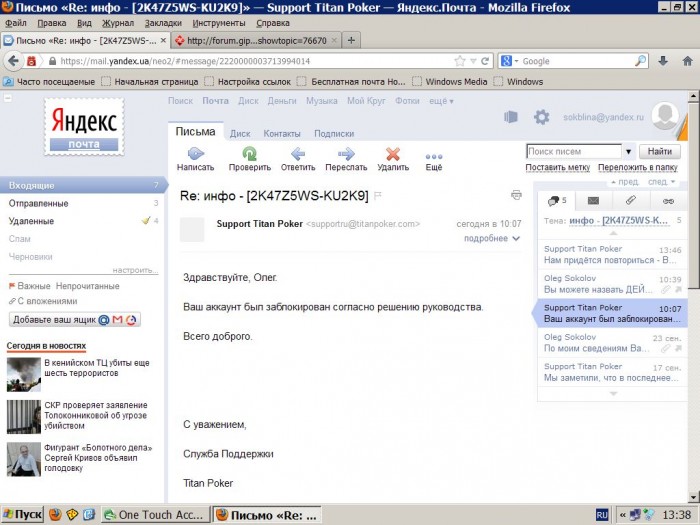The width and height of the screenshot is (700, 525).
Task: Show the envelope messages tab
Action: click(x=593, y=200)
